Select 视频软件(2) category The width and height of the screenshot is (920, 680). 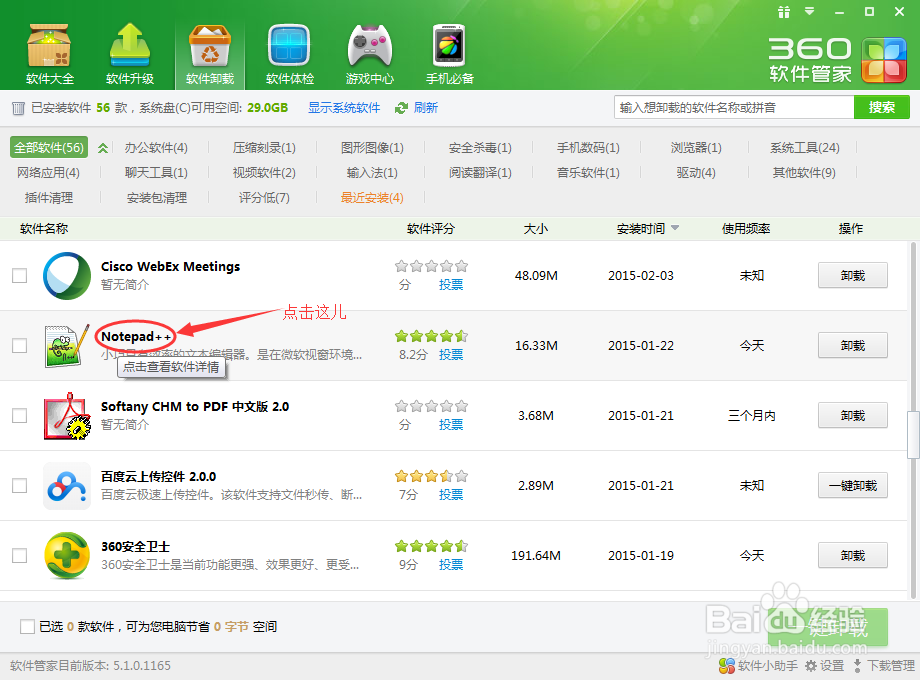click(x=264, y=172)
